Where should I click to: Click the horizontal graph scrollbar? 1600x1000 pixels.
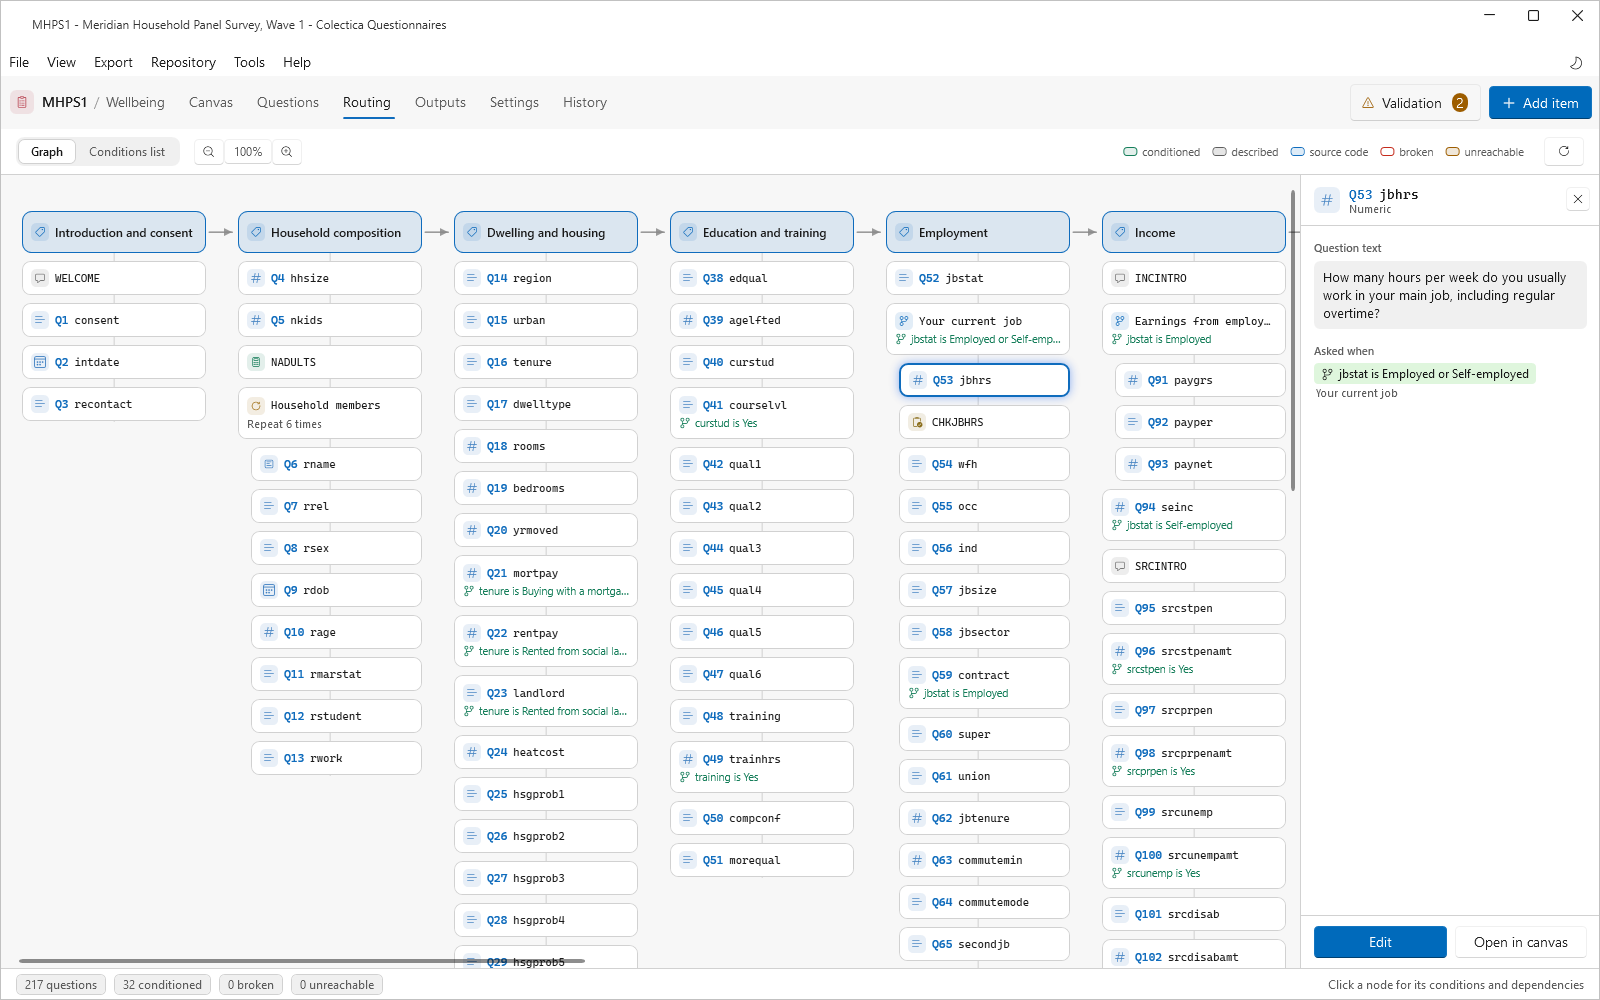(302, 961)
